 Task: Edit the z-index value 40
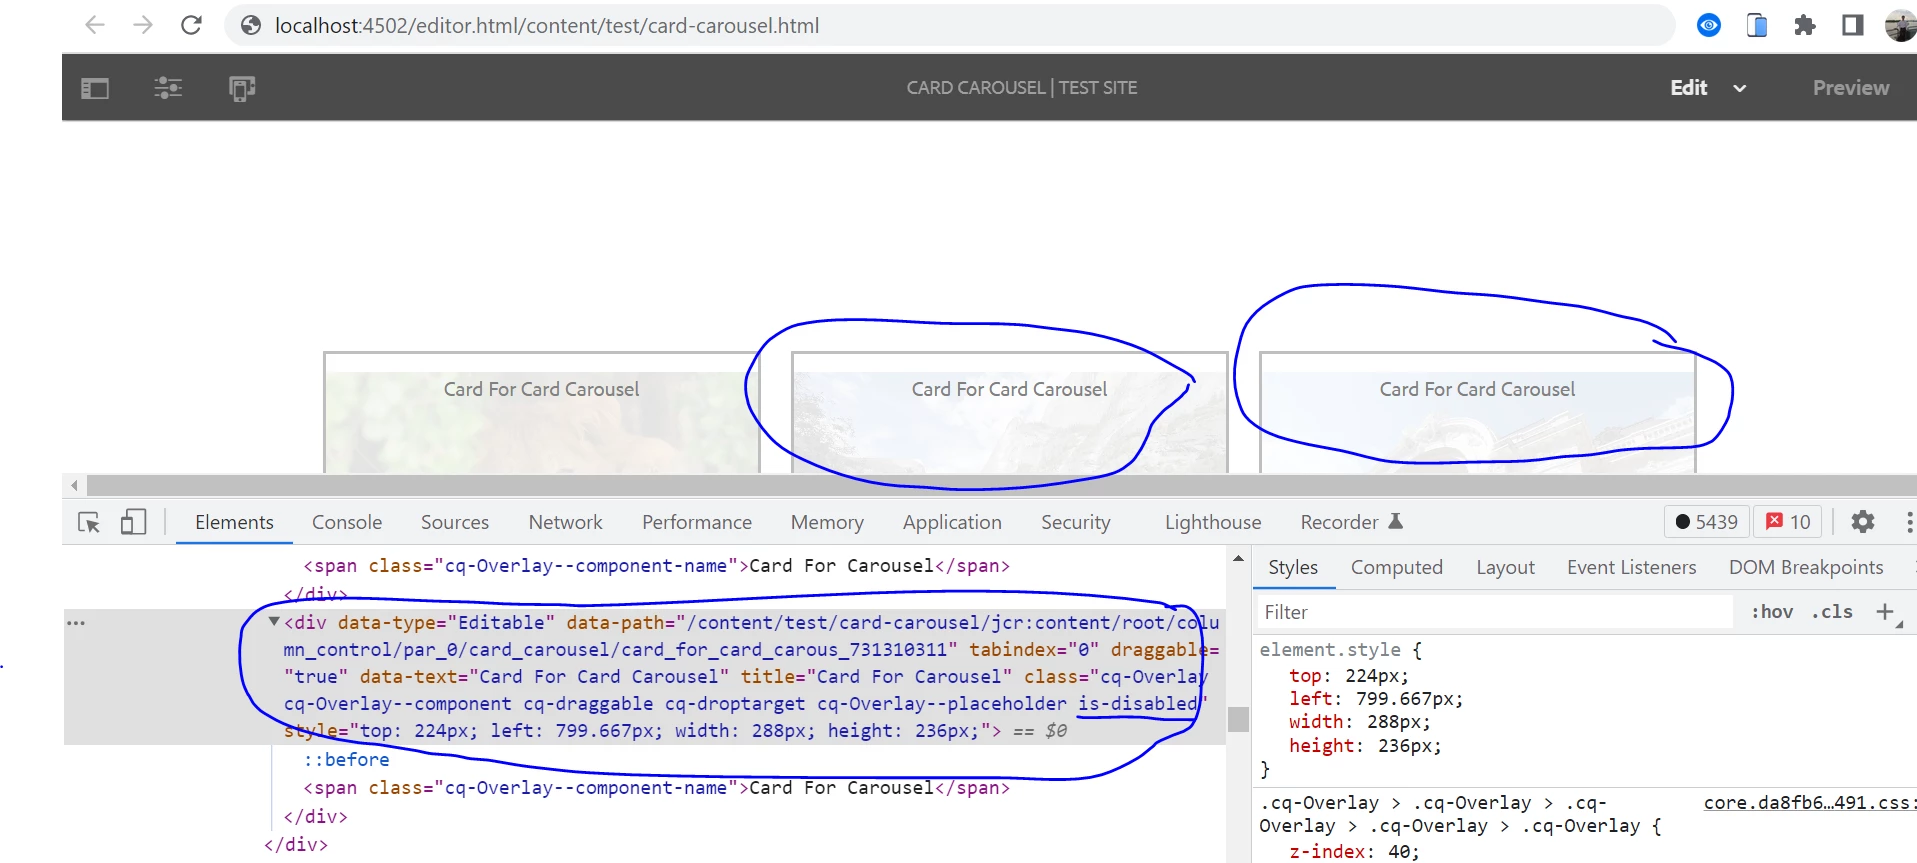click(1399, 852)
